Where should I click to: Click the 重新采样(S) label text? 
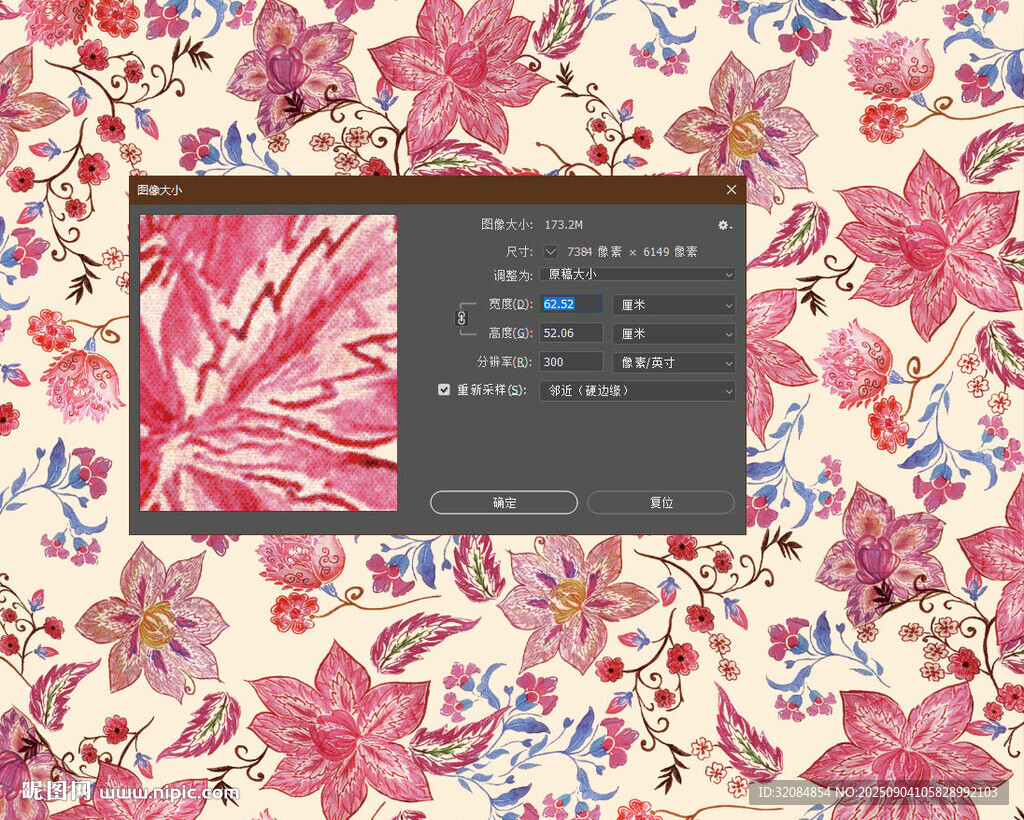tap(492, 390)
